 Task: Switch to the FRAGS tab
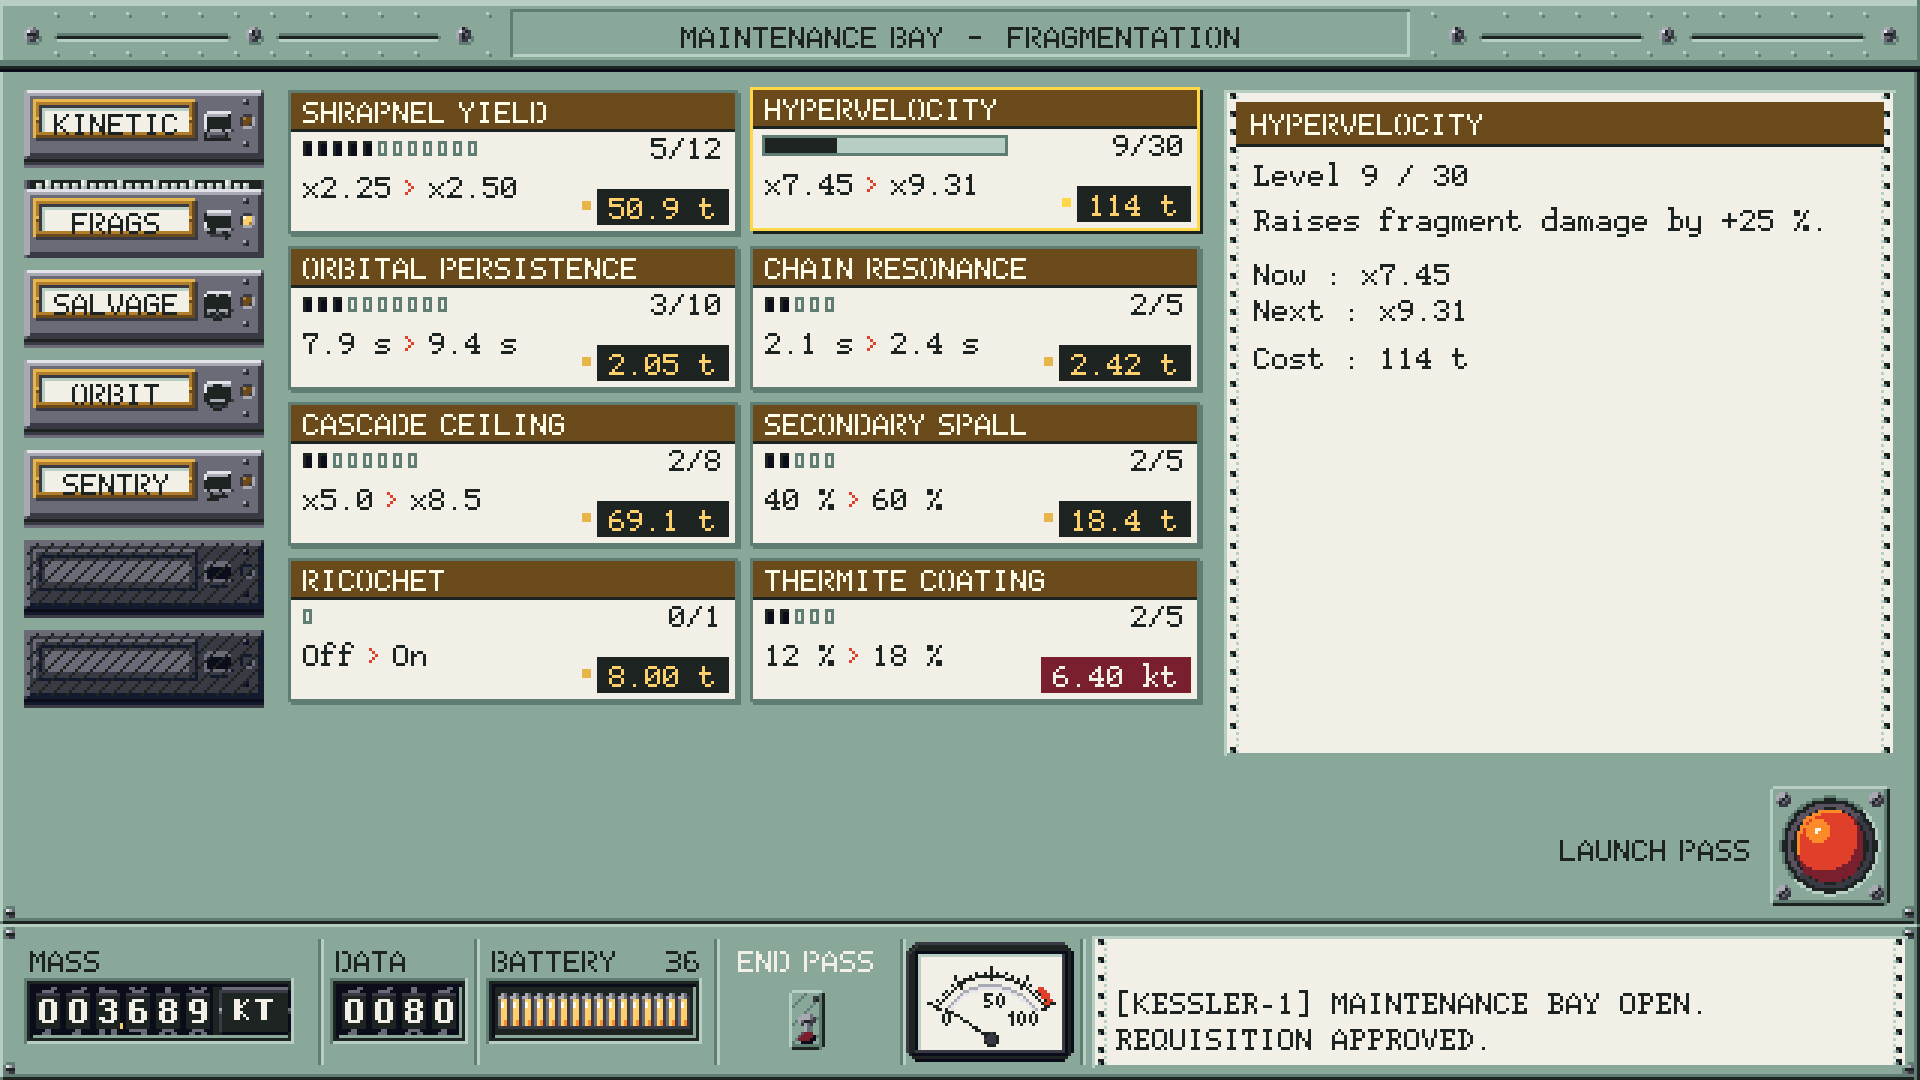coord(144,222)
